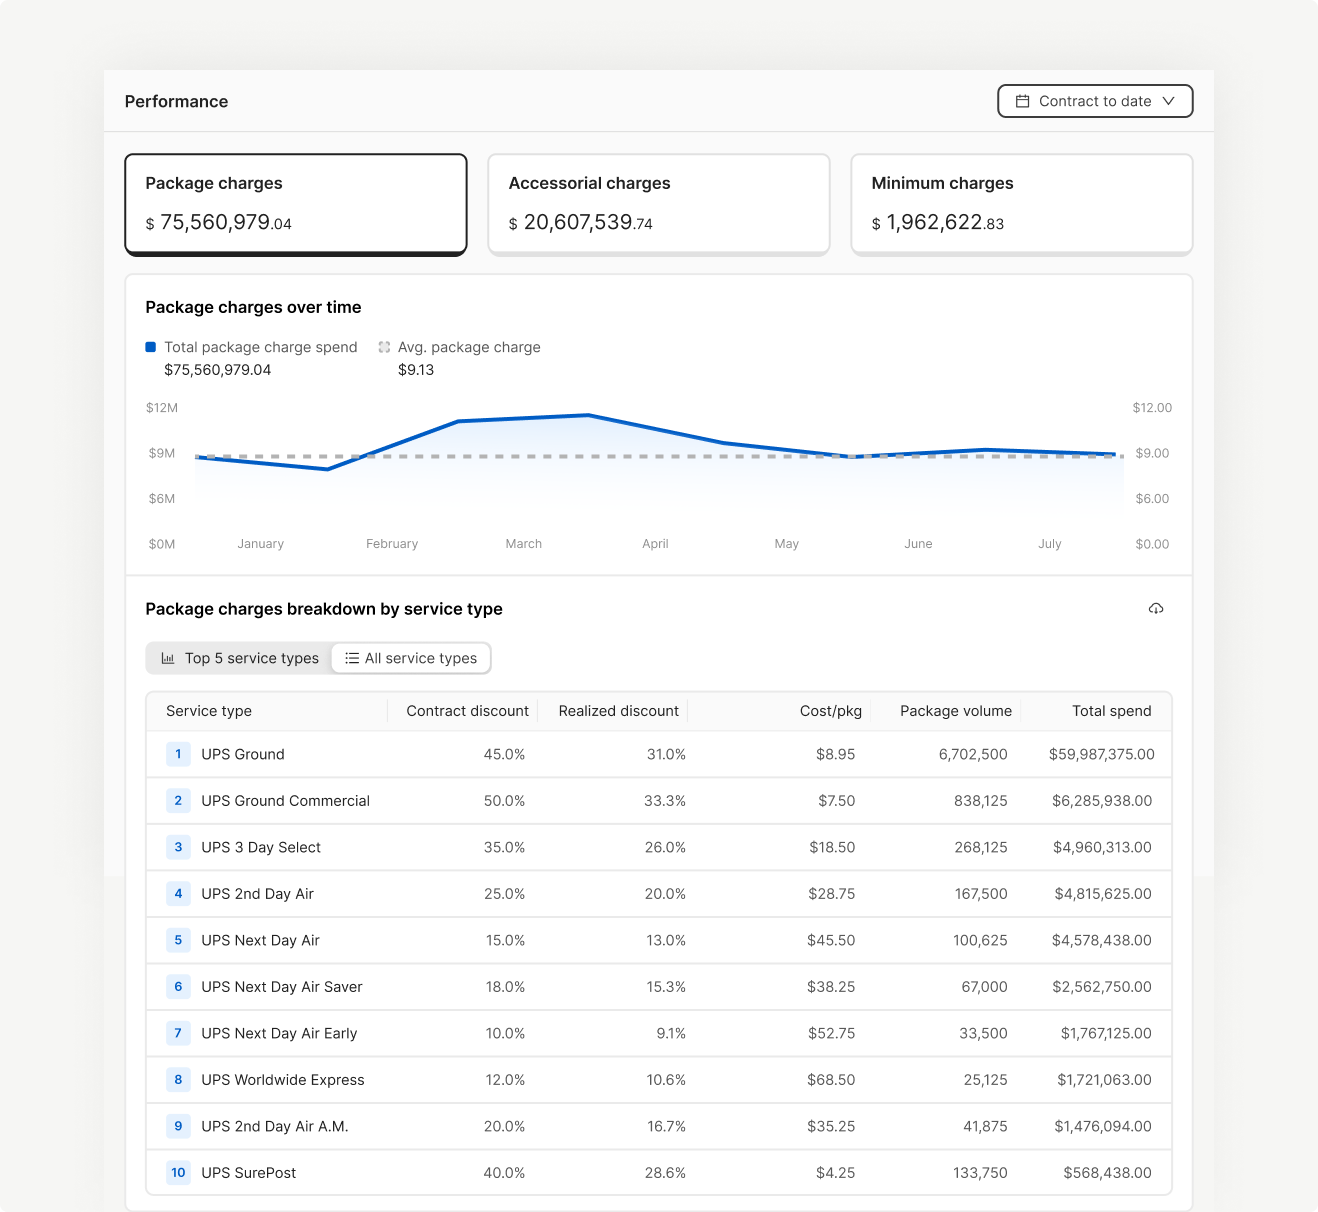Click rank badge 3 for UPS 3 Day Select
This screenshot has height=1212, width=1318.
coord(178,847)
